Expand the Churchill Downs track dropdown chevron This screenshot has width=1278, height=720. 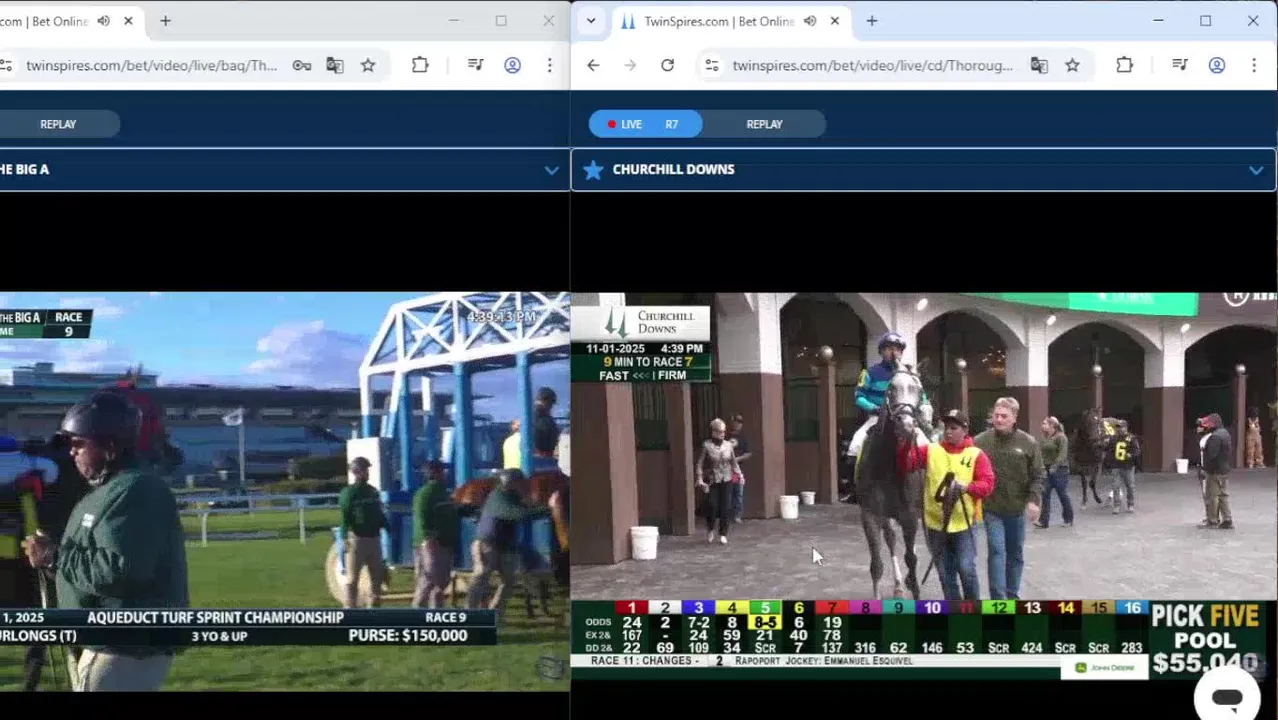pos(1256,170)
